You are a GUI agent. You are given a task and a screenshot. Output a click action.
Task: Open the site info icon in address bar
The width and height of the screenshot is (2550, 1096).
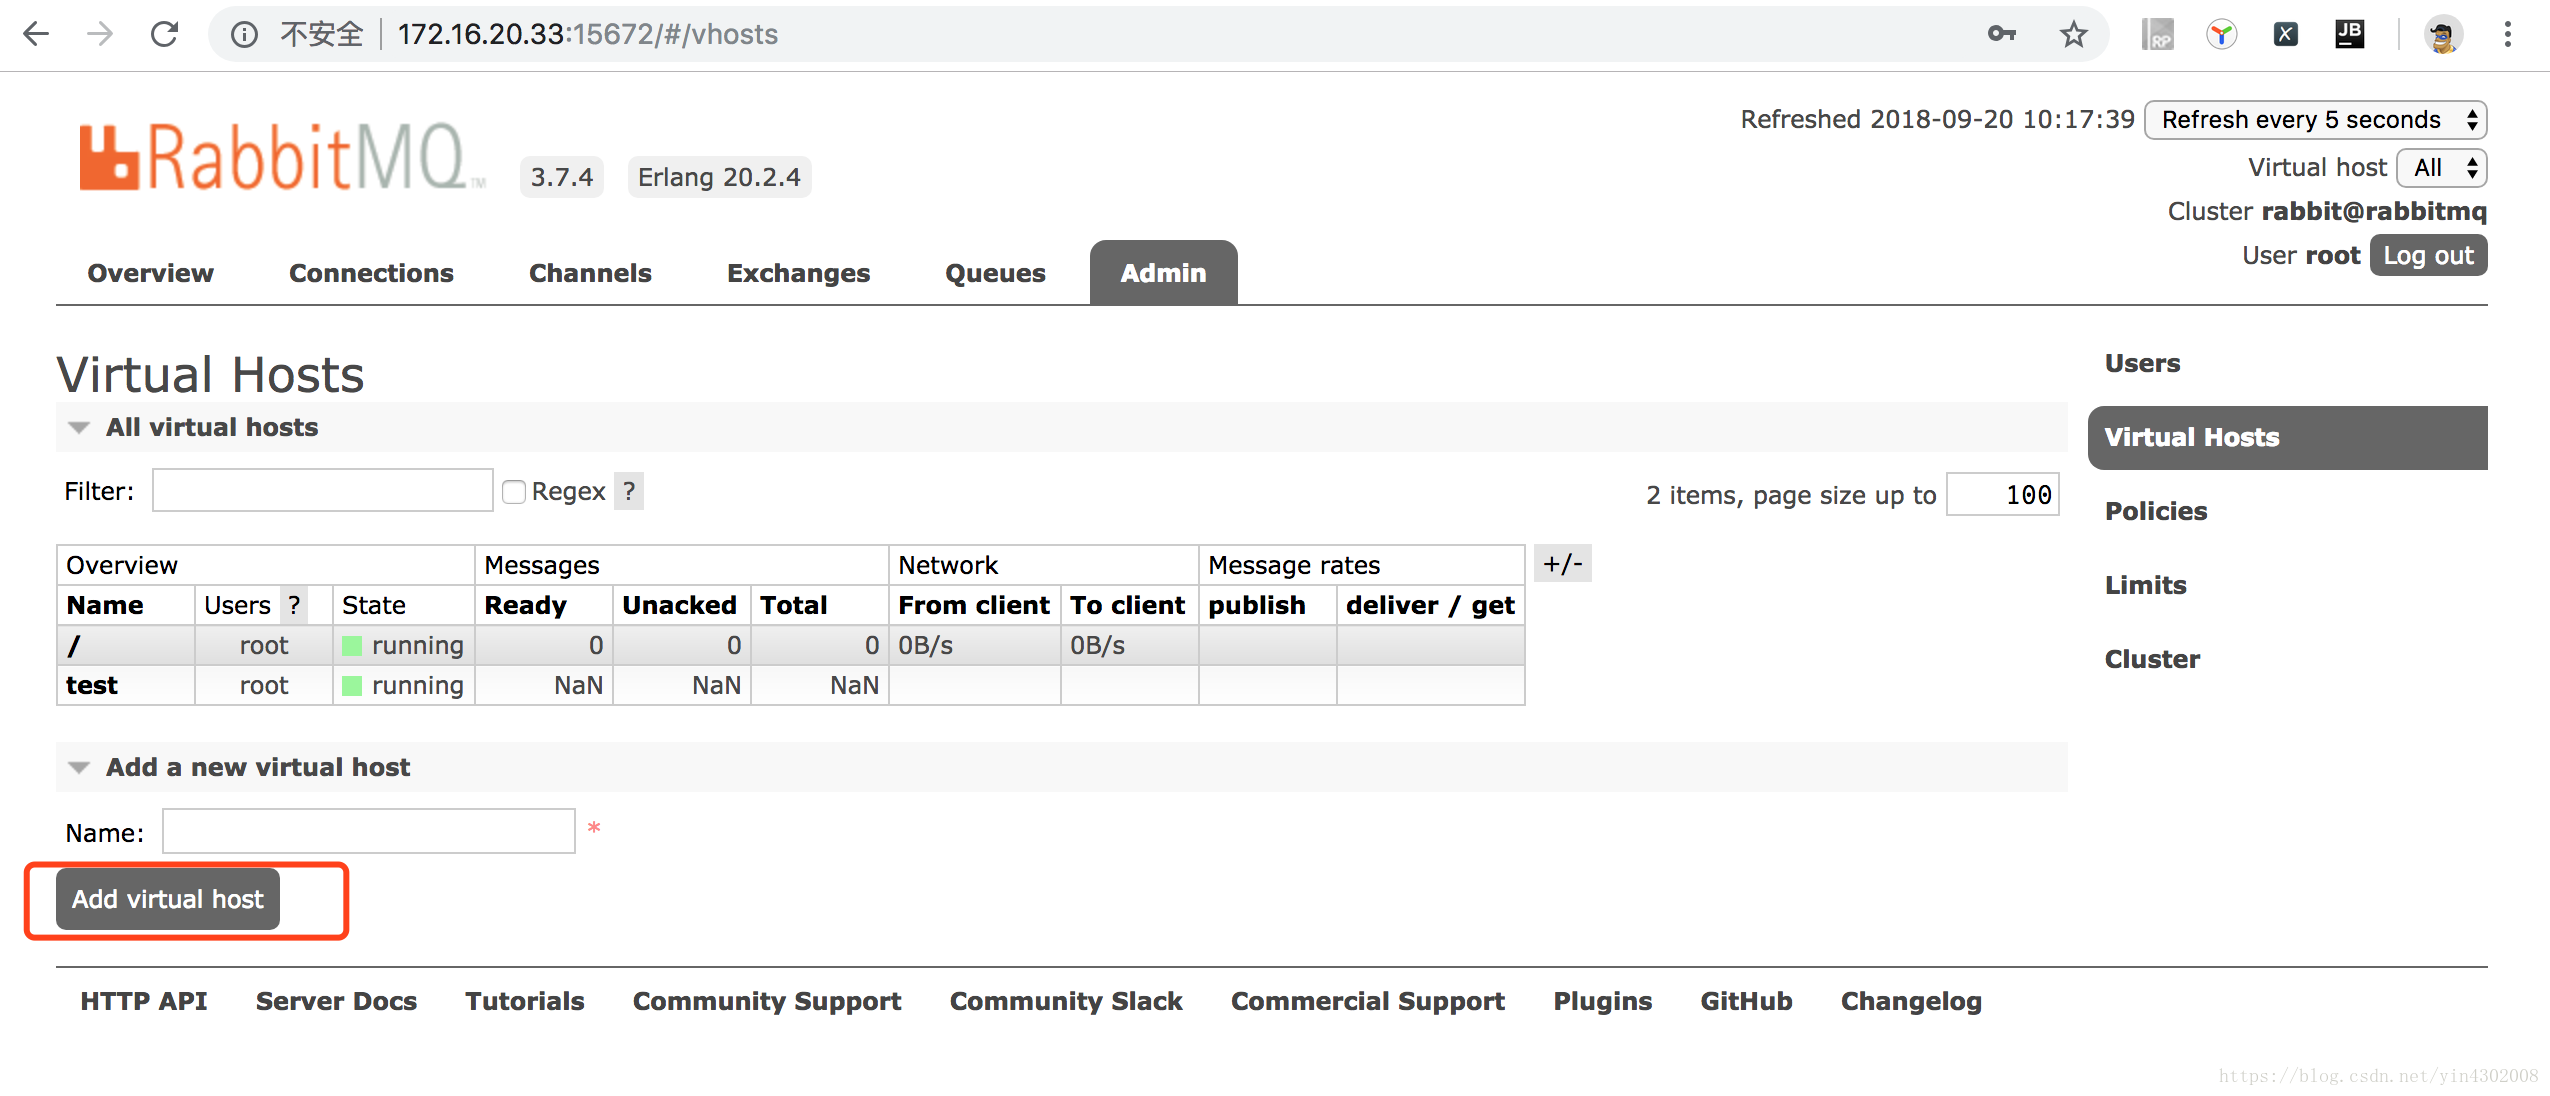click(244, 35)
